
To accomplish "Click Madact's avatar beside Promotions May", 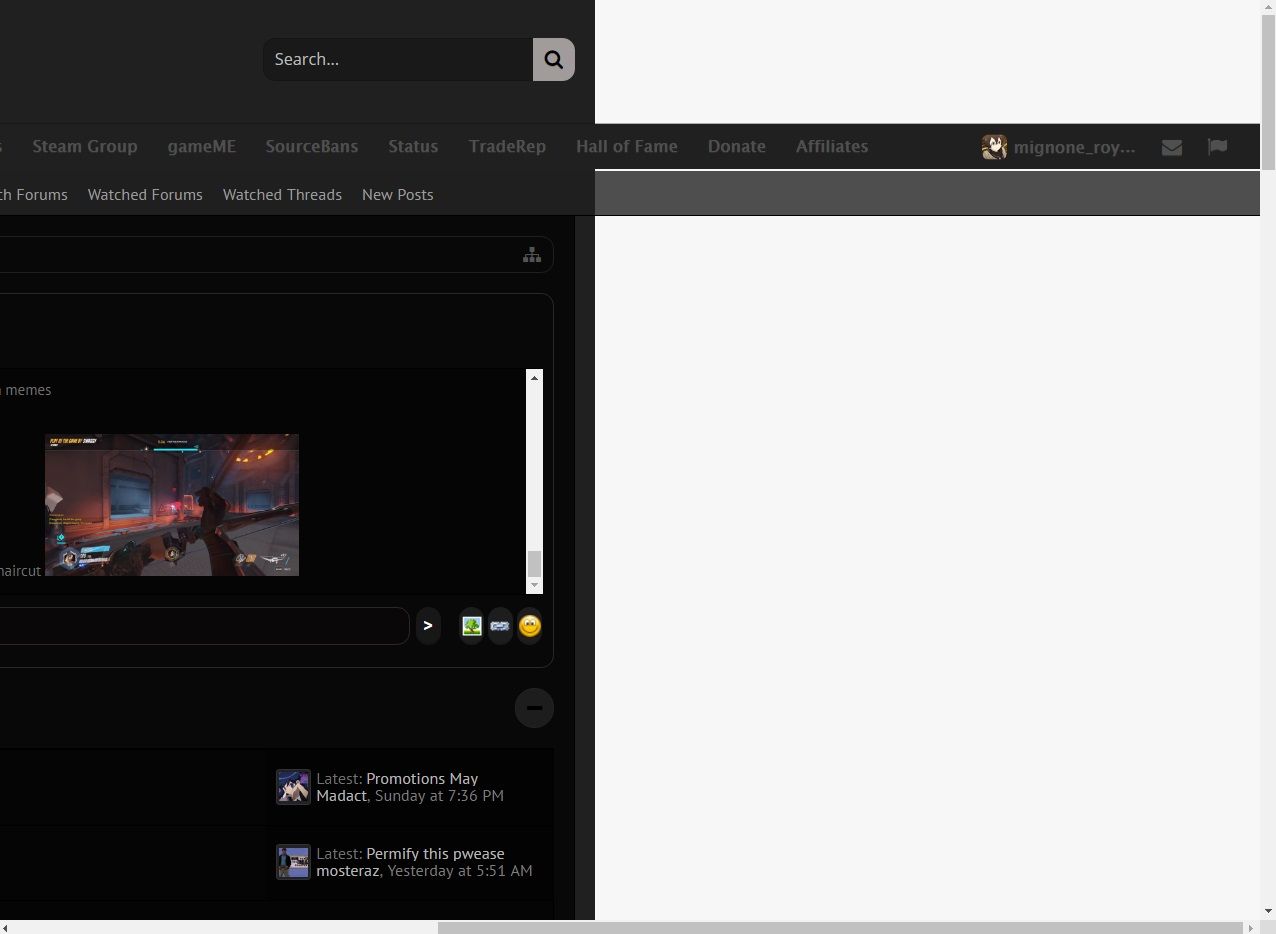I will [293, 787].
